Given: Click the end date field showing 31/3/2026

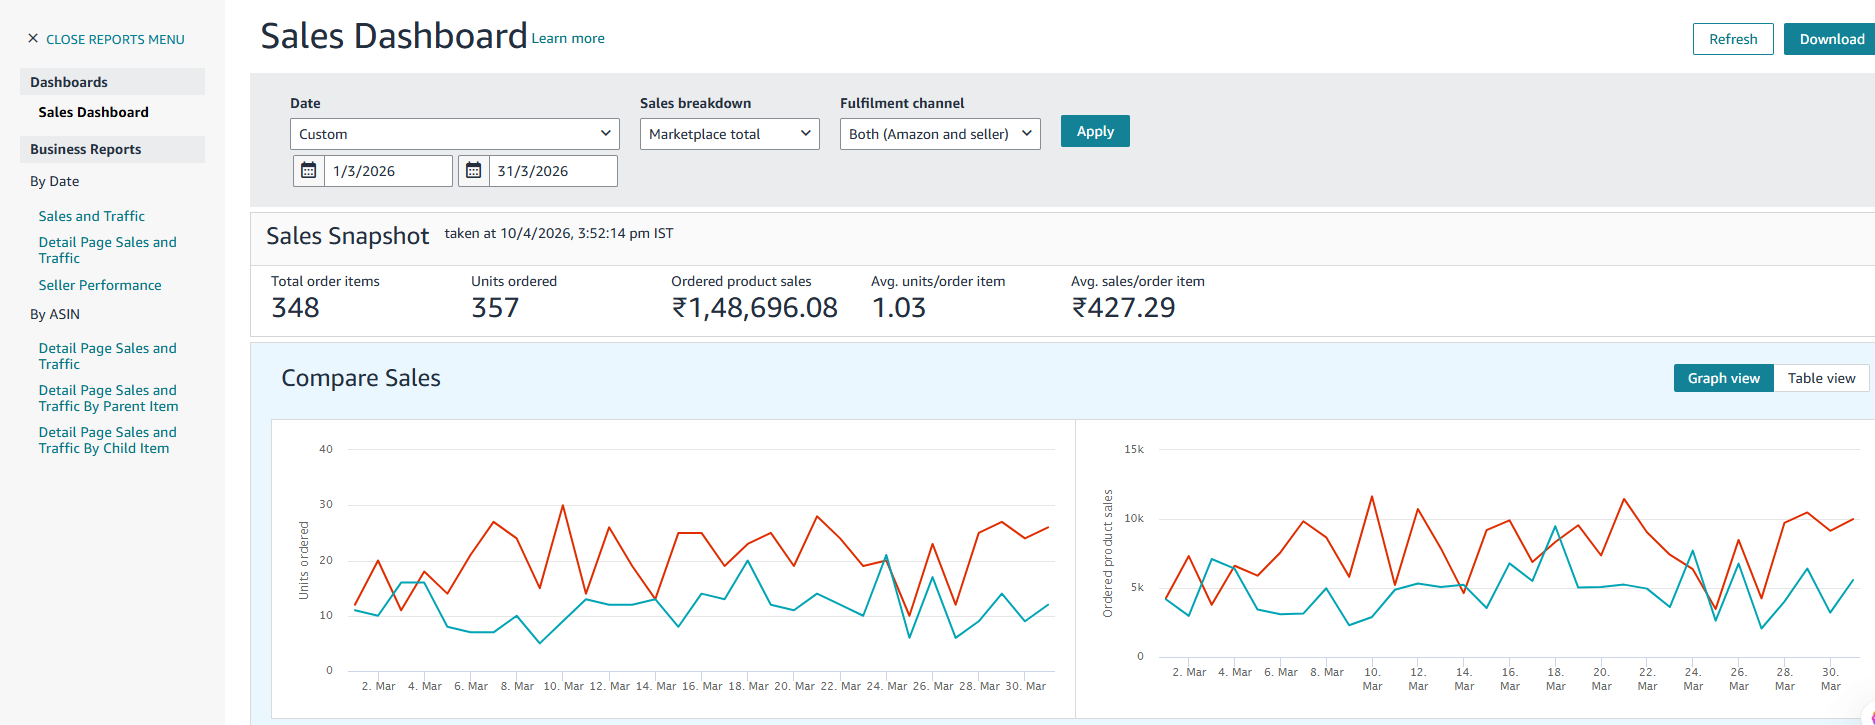Looking at the screenshot, I should tap(552, 171).
